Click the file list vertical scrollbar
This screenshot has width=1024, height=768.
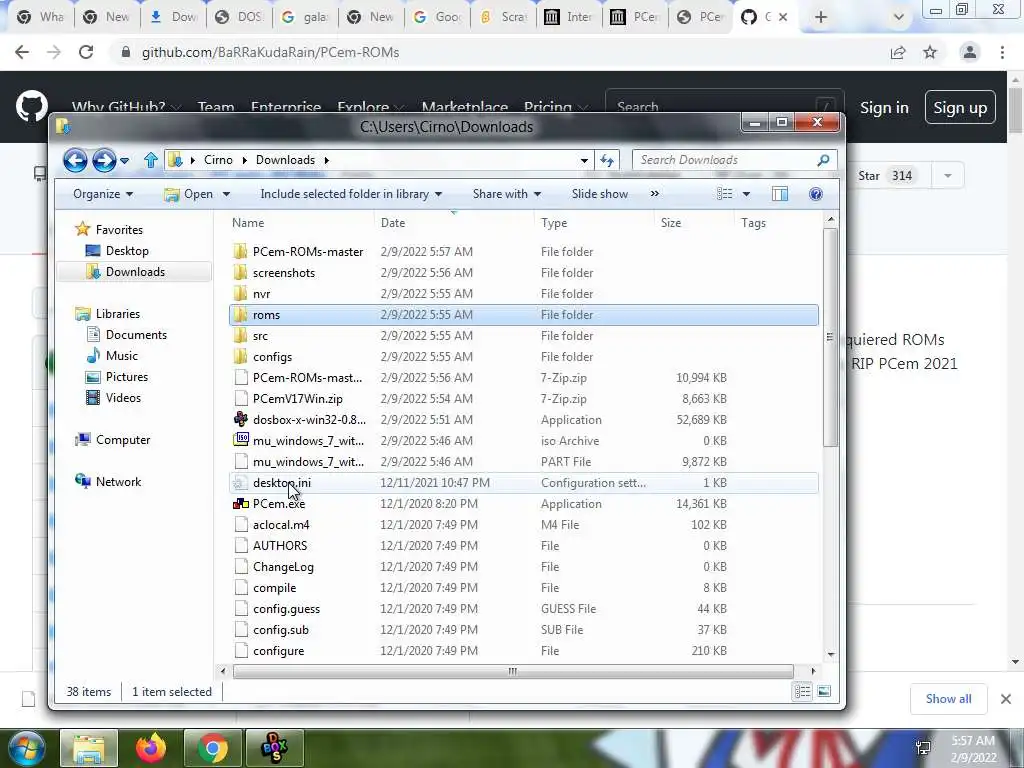coord(830,338)
